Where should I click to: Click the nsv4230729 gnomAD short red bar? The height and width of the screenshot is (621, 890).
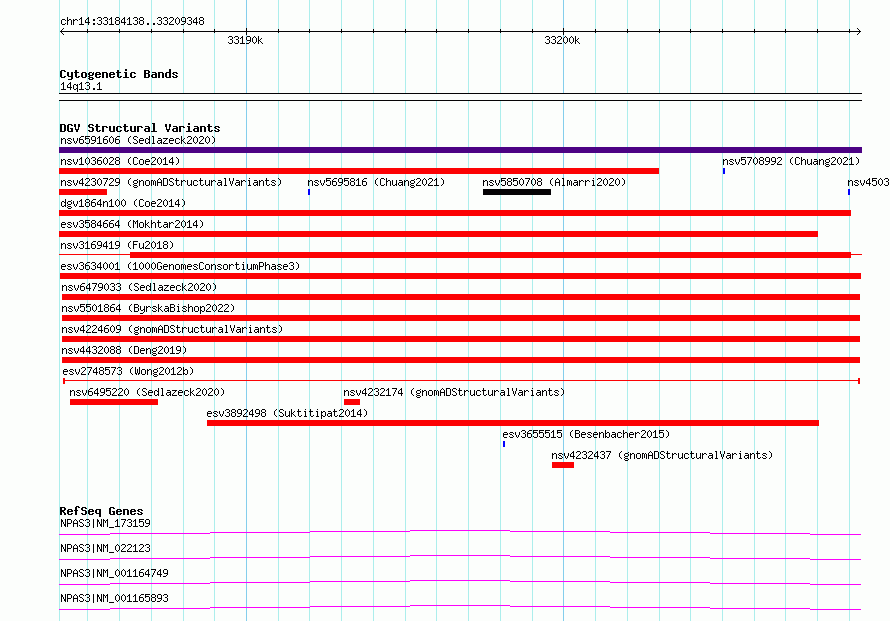click(x=83, y=192)
